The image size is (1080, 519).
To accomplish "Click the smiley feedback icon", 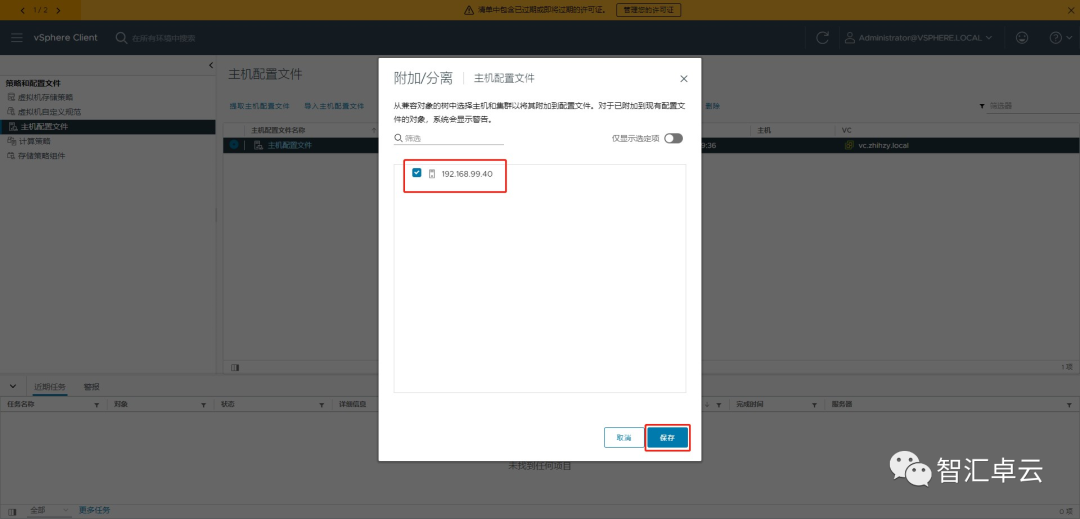I will 1022,38.
